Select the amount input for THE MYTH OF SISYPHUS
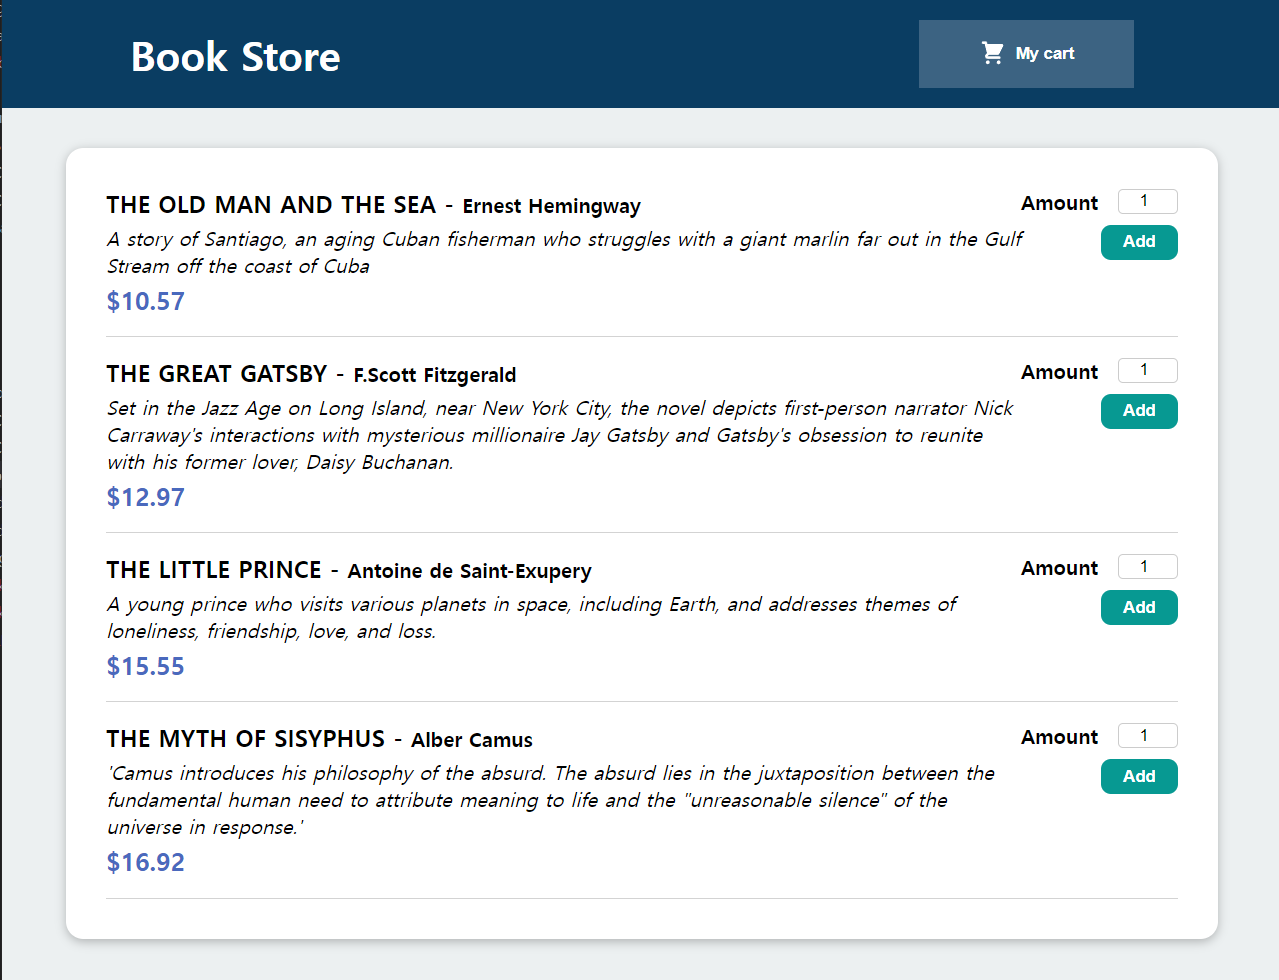Screen dimensions: 1279x980 pos(1147,735)
